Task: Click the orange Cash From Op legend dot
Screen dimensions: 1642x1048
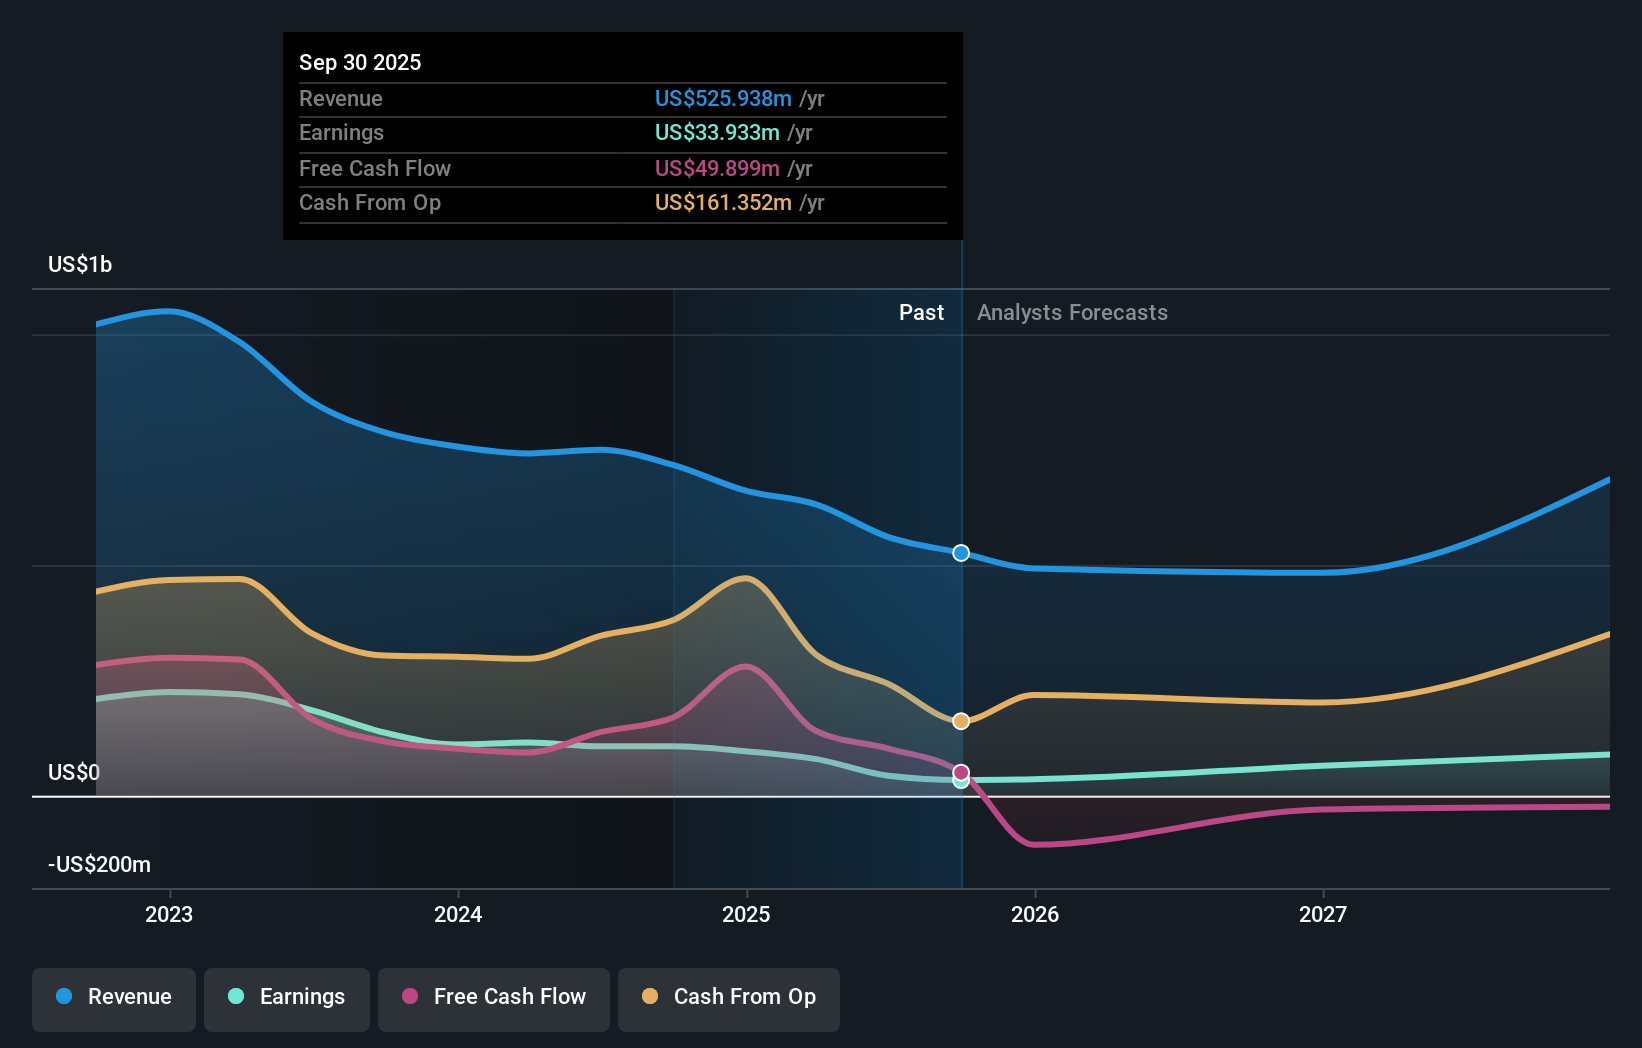Action: click(x=649, y=997)
